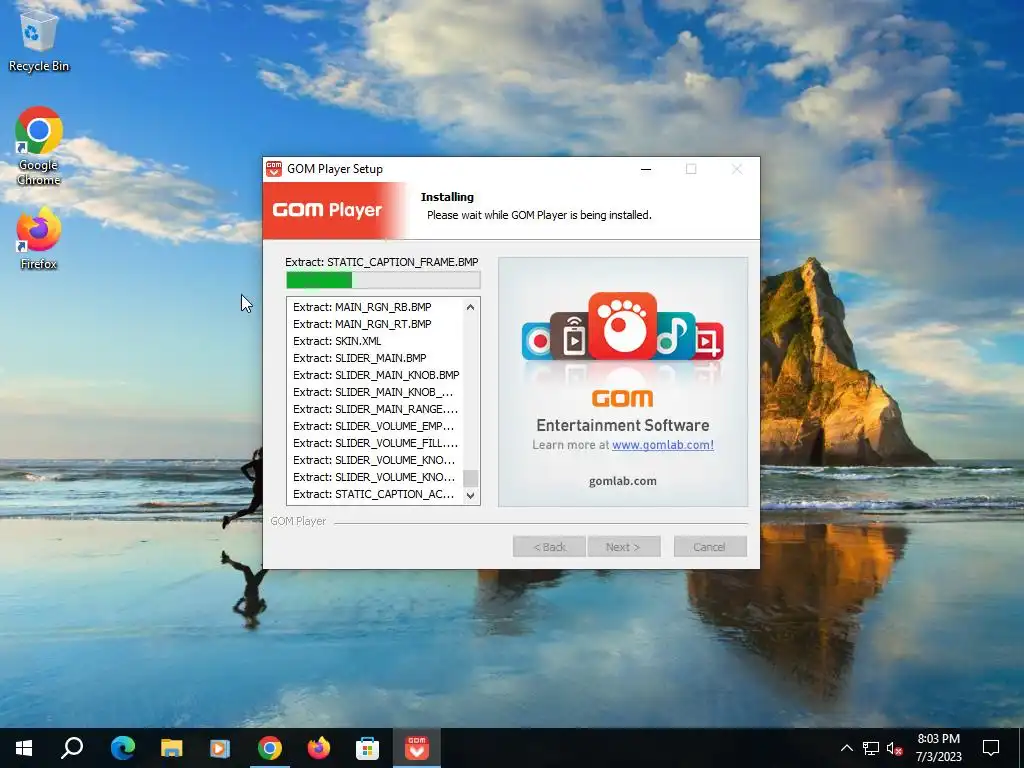This screenshot has width=1024, height=768.
Task: Click the log scrollbar thumb
Action: click(470, 478)
